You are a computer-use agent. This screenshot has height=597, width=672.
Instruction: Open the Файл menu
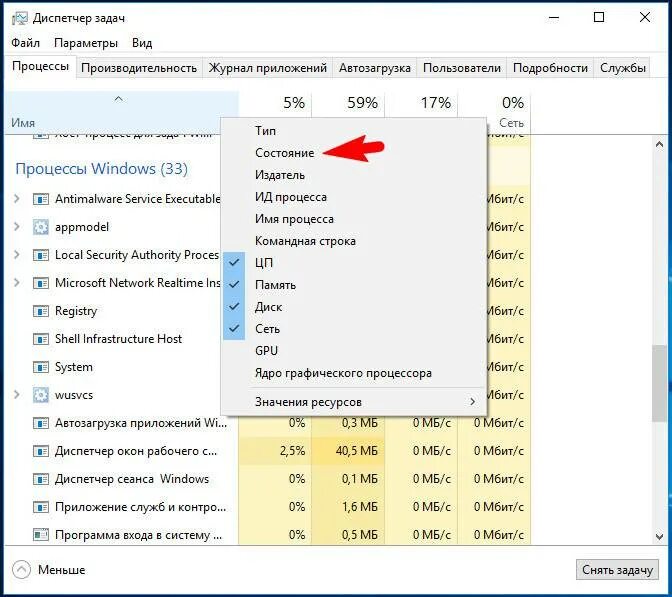25,43
